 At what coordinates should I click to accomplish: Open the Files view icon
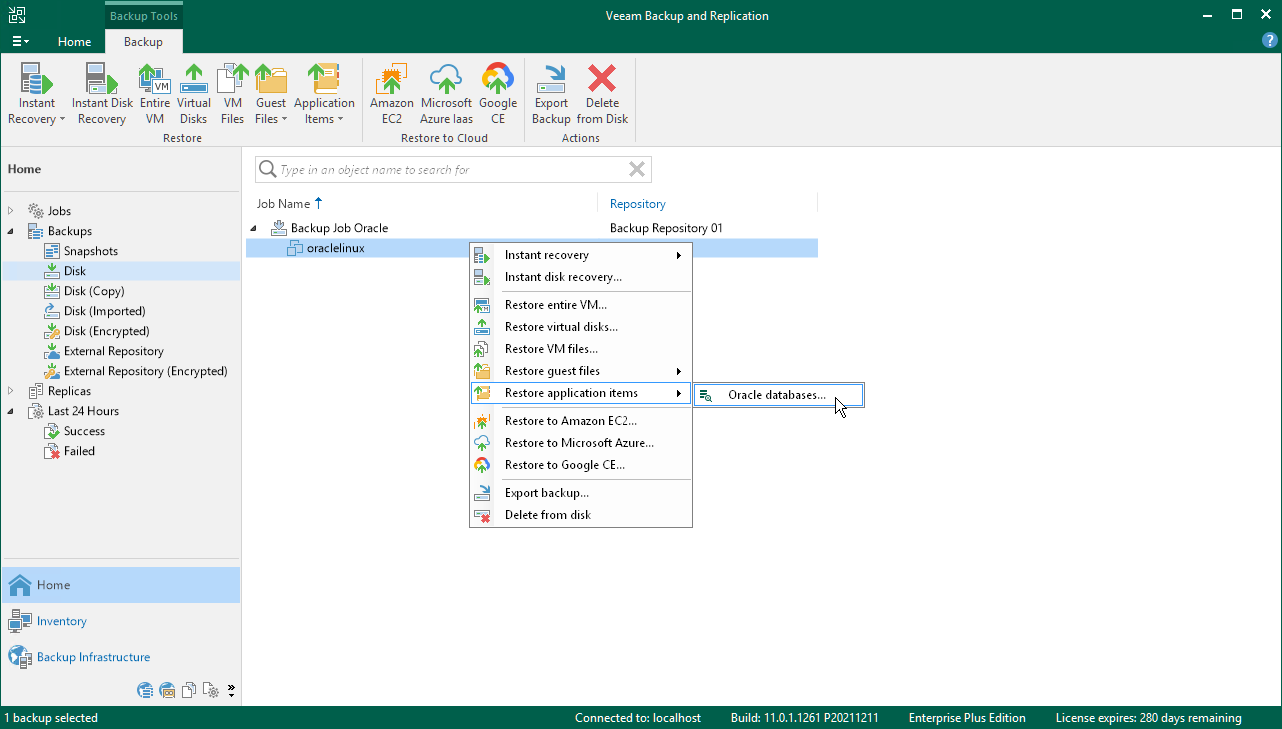pyautogui.click(x=189, y=690)
